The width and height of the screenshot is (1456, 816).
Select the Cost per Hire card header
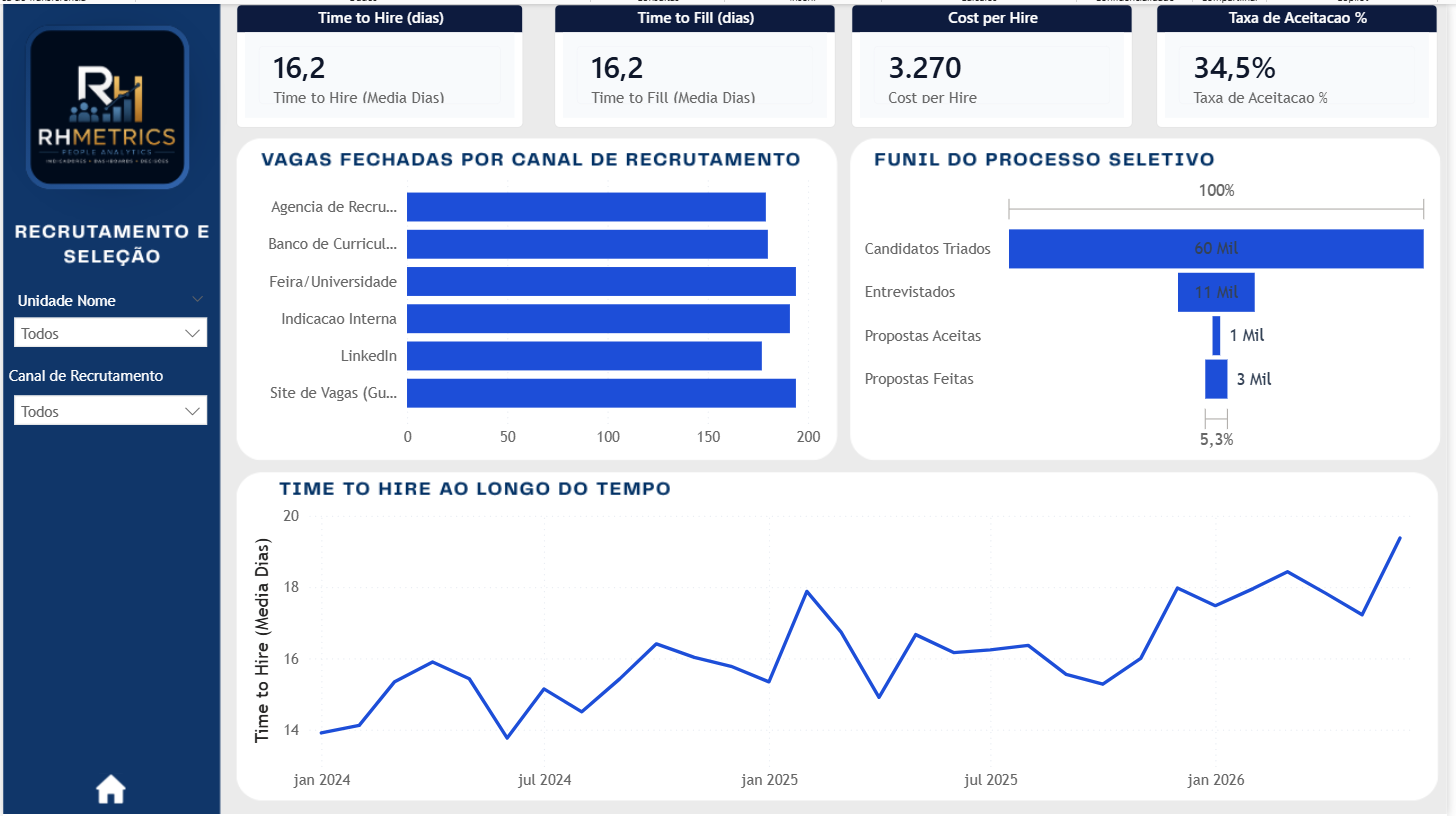[x=992, y=18]
